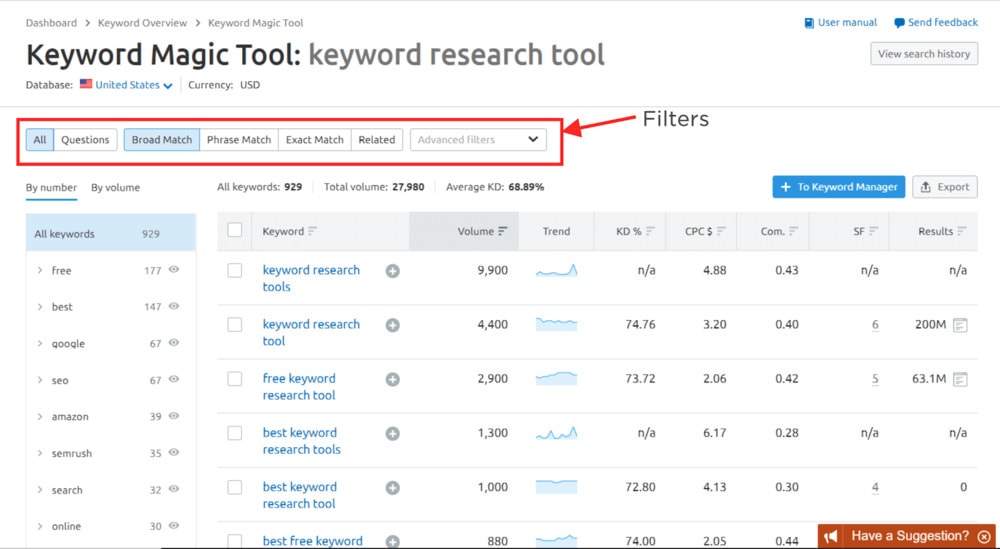Switch to Related keywords
1000x549 pixels.
pos(377,140)
